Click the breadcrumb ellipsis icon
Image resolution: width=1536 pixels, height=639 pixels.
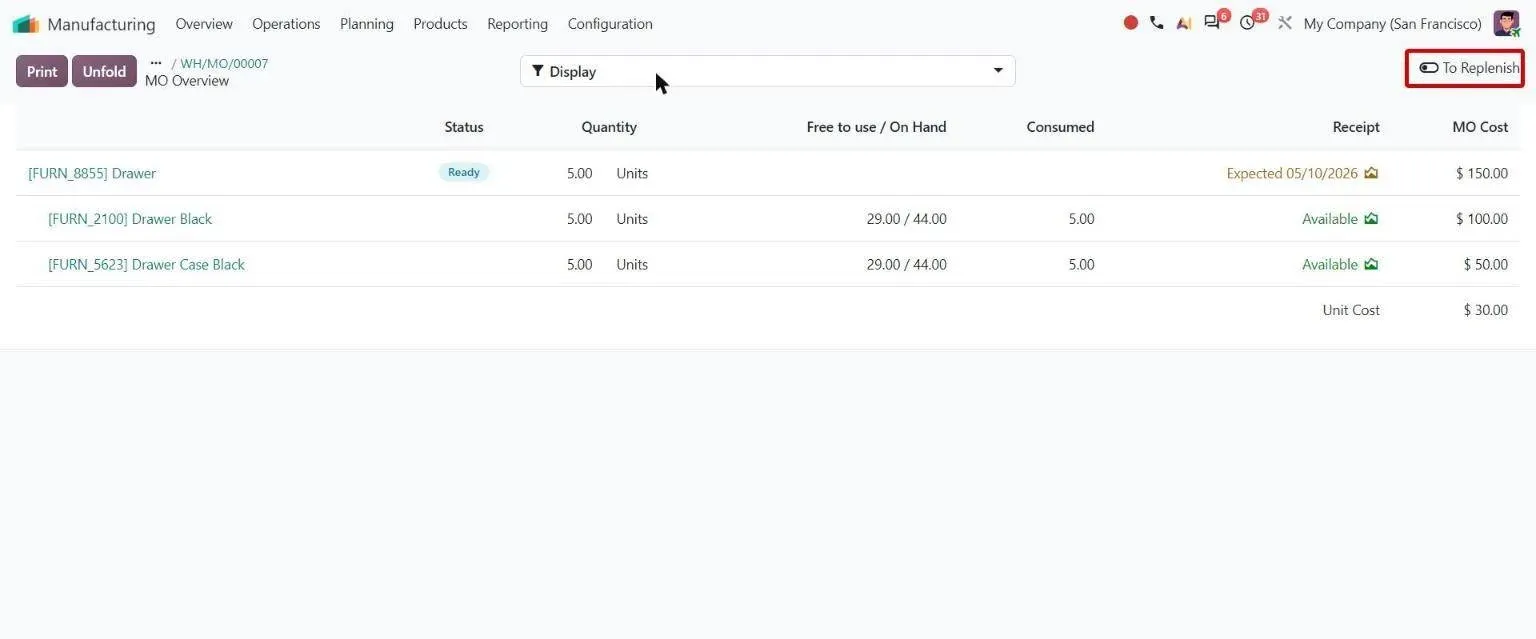(x=156, y=63)
